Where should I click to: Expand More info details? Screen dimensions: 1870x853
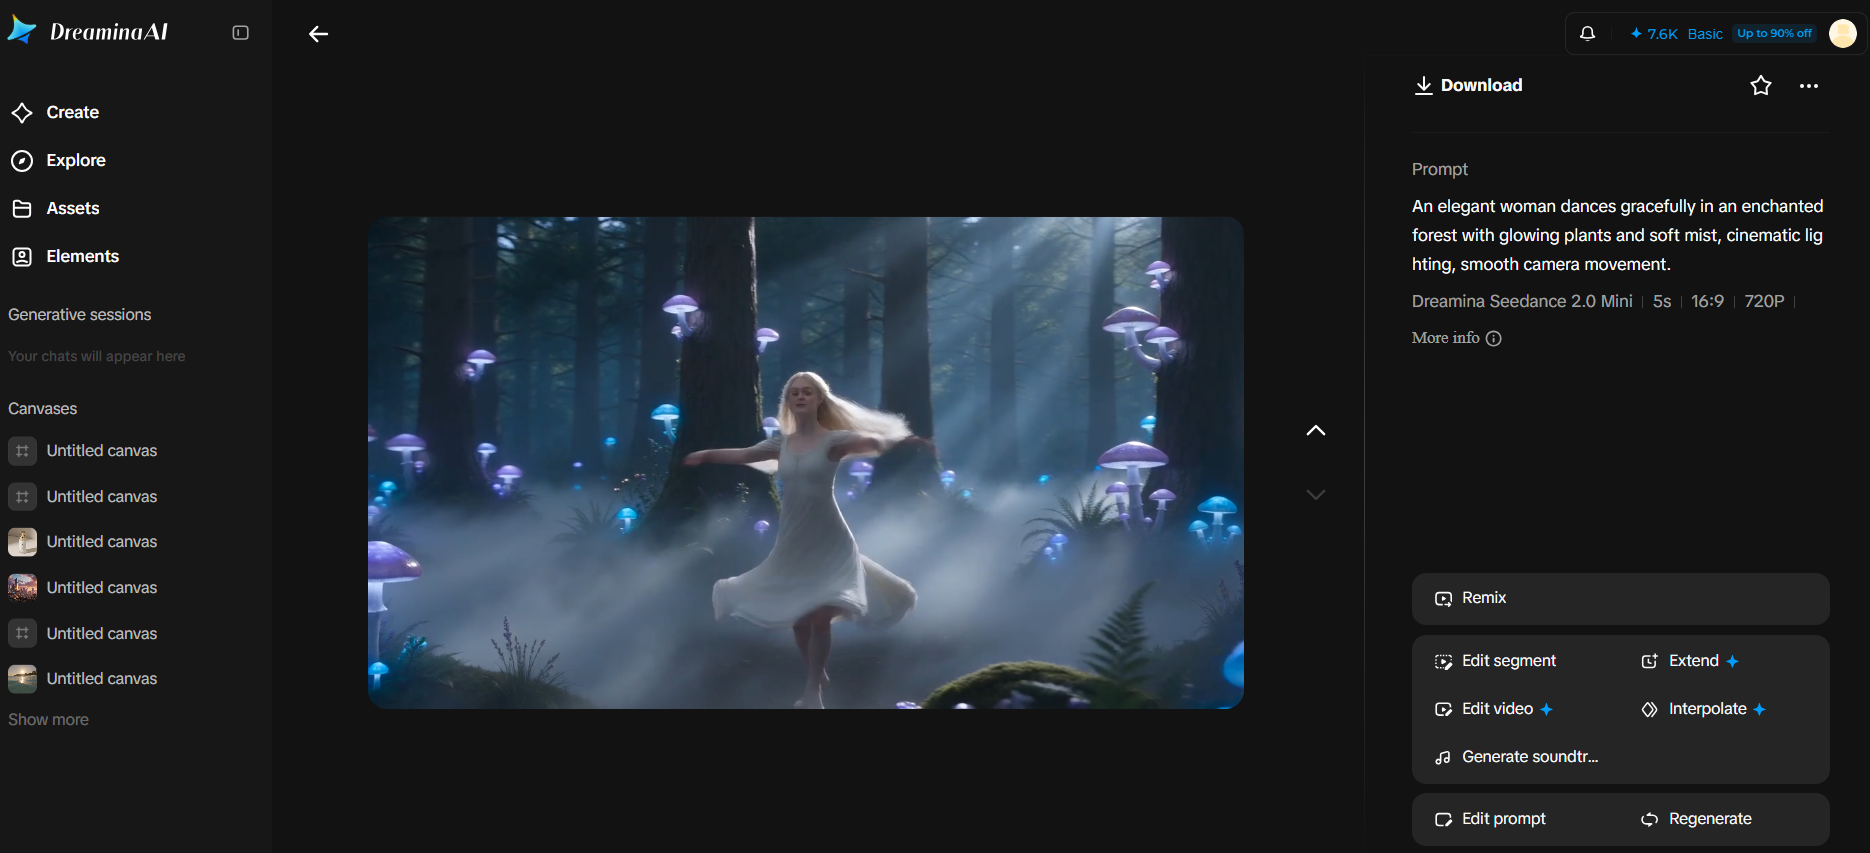1456,338
